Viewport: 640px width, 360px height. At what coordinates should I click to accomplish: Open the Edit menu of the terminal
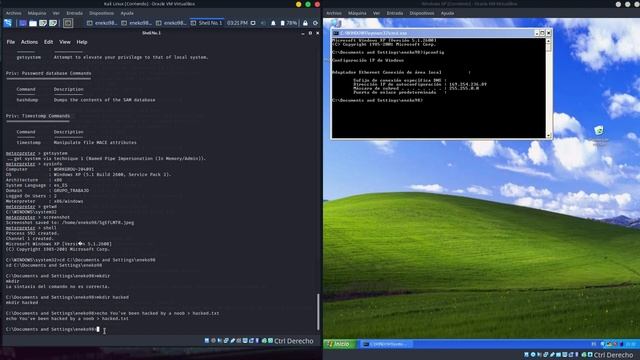pos(49,42)
